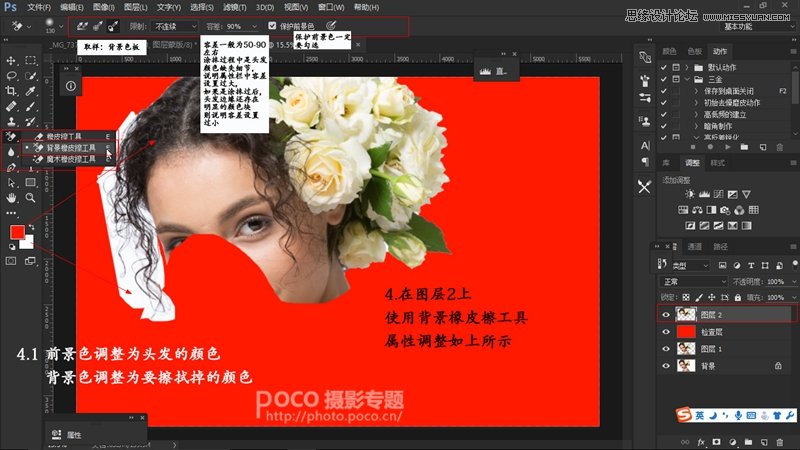
Task: Hide the 背景 layer
Action: pos(666,366)
